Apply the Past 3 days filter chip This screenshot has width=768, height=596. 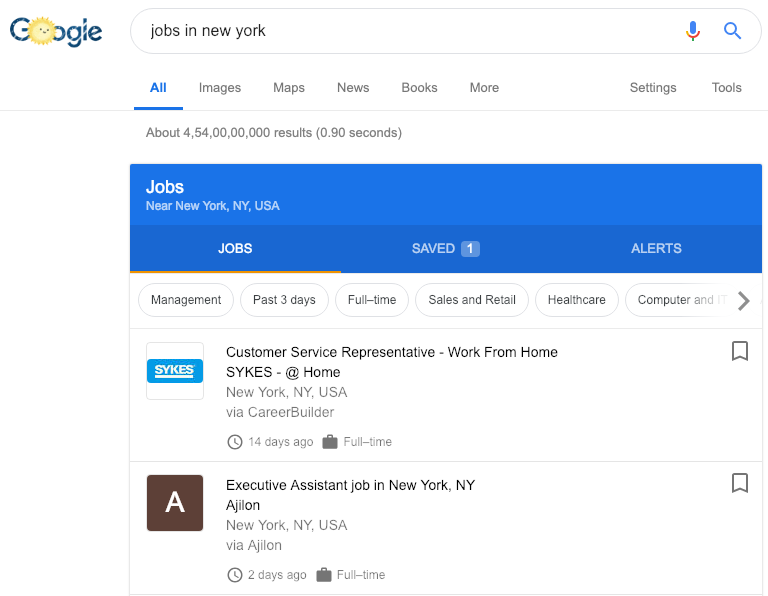pyautogui.click(x=284, y=300)
